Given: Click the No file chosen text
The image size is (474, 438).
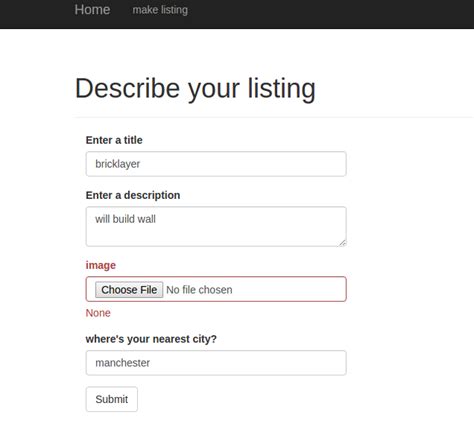Looking at the screenshot, I should click(199, 290).
